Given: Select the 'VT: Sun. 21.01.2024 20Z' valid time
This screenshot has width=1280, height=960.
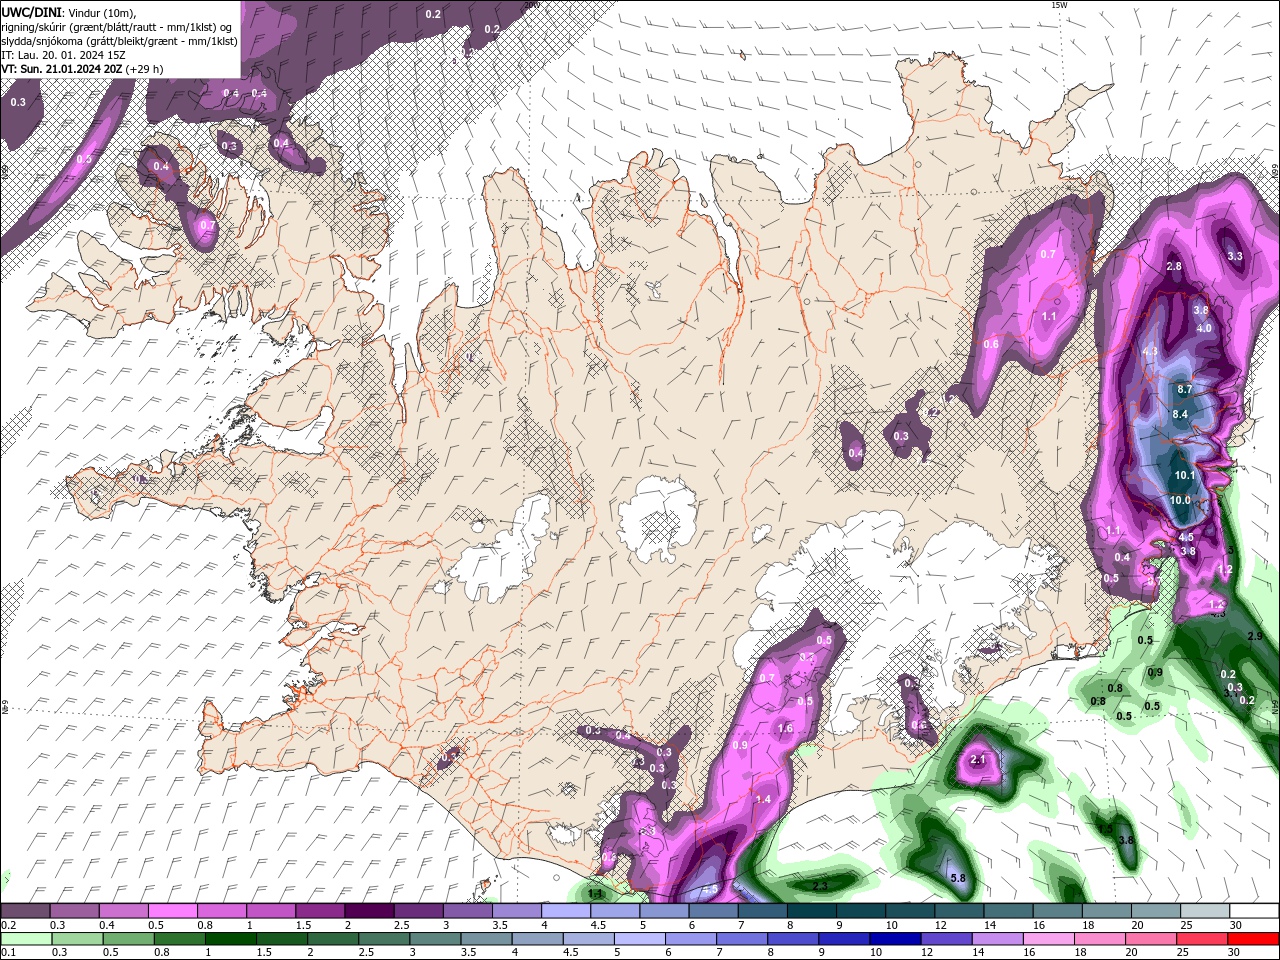Looking at the screenshot, I should click(x=62, y=69).
